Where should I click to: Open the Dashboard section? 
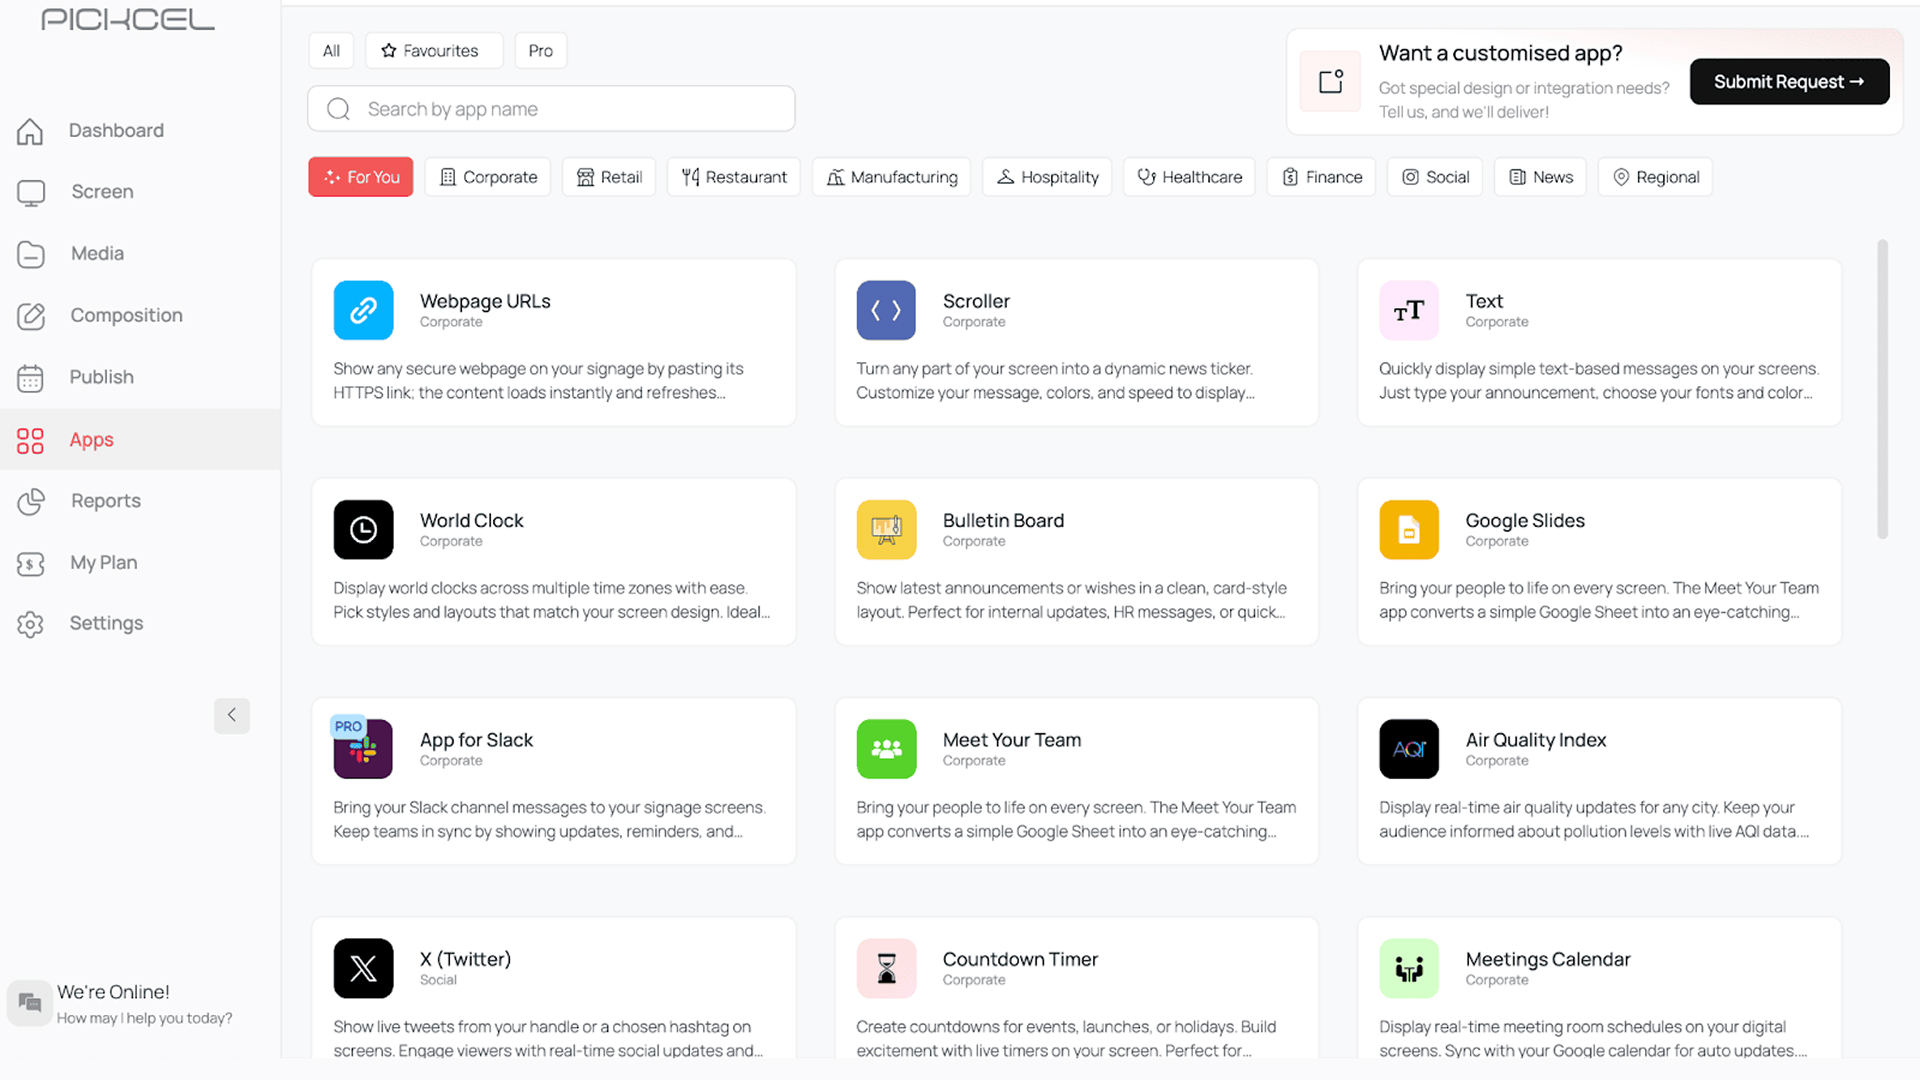pyautogui.click(x=116, y=130)
